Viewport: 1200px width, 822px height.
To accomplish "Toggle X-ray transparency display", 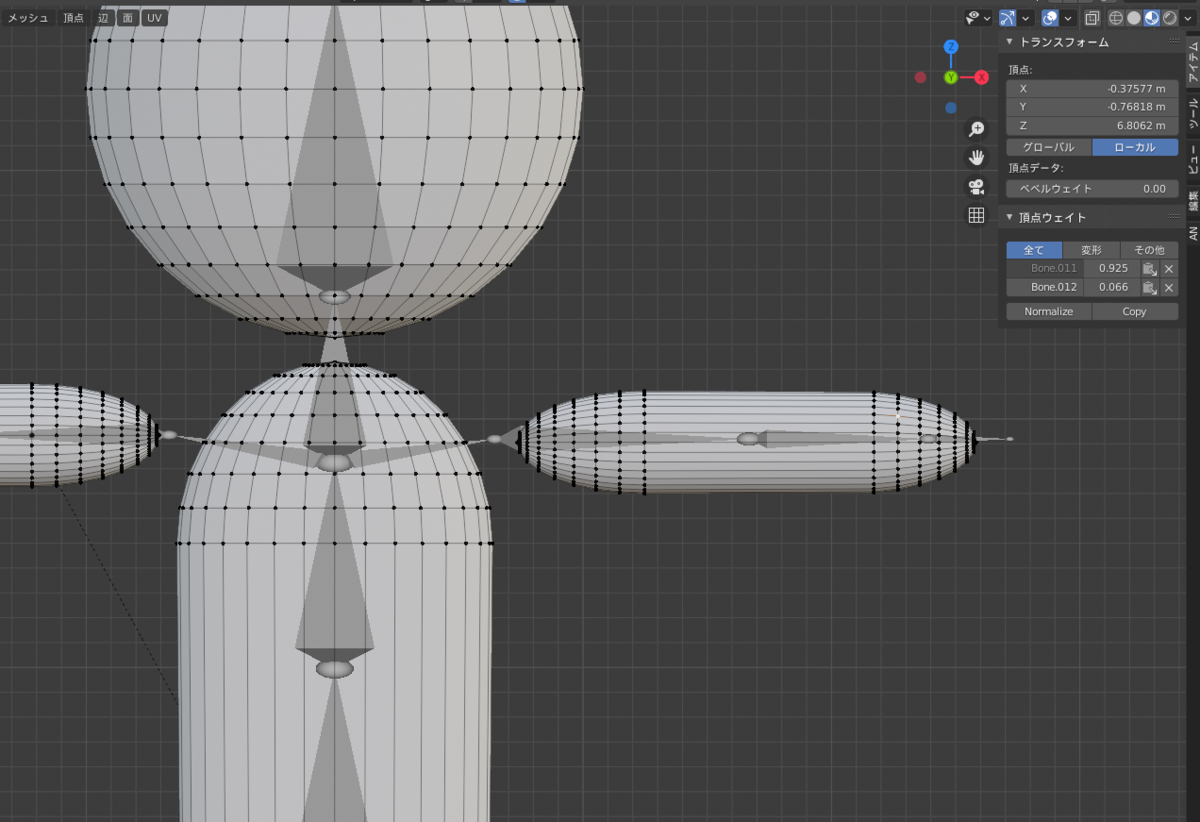I will (1092, 18).
